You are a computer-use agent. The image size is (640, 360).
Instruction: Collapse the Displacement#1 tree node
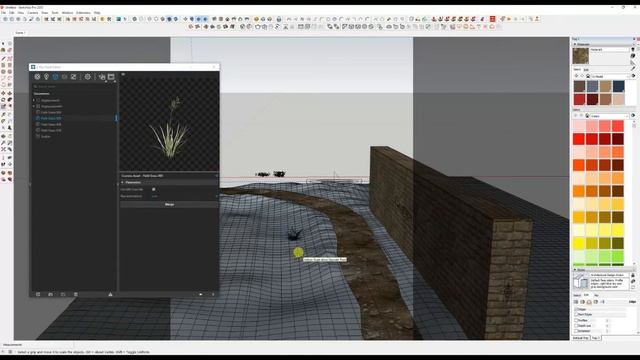[34, 106]
